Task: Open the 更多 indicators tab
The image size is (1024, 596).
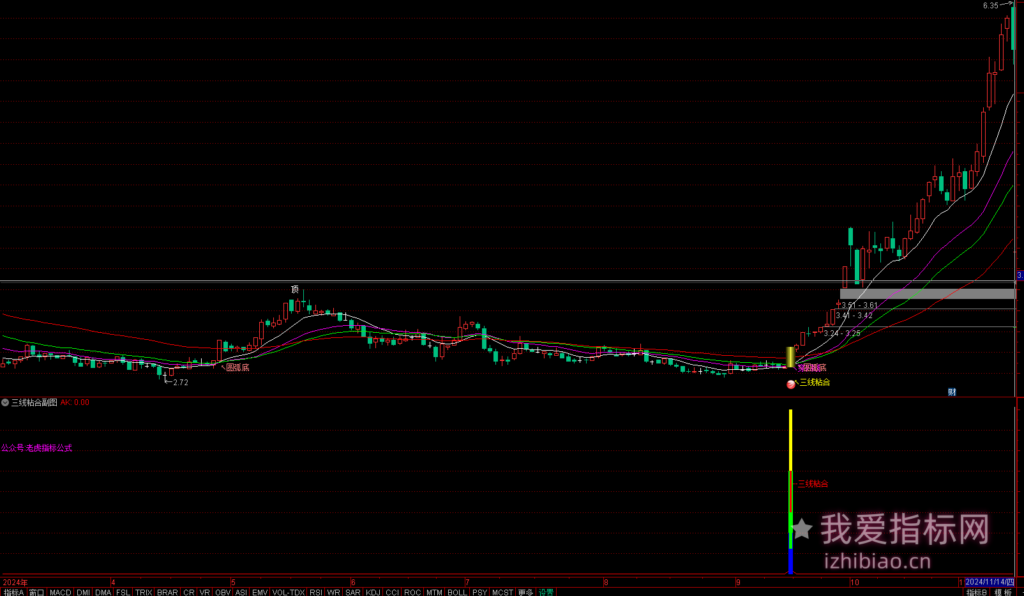Action: pyautogui.click(x=526, y=592)
